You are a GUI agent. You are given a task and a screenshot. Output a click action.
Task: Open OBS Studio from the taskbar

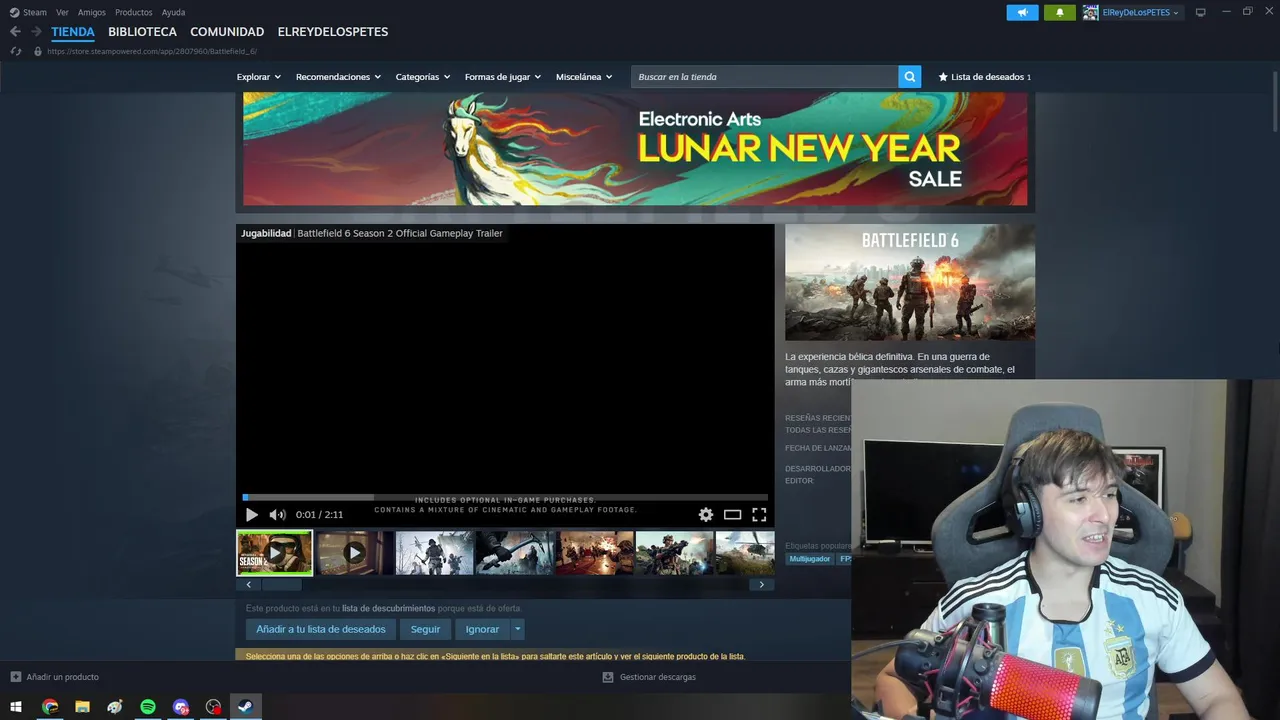213,707
